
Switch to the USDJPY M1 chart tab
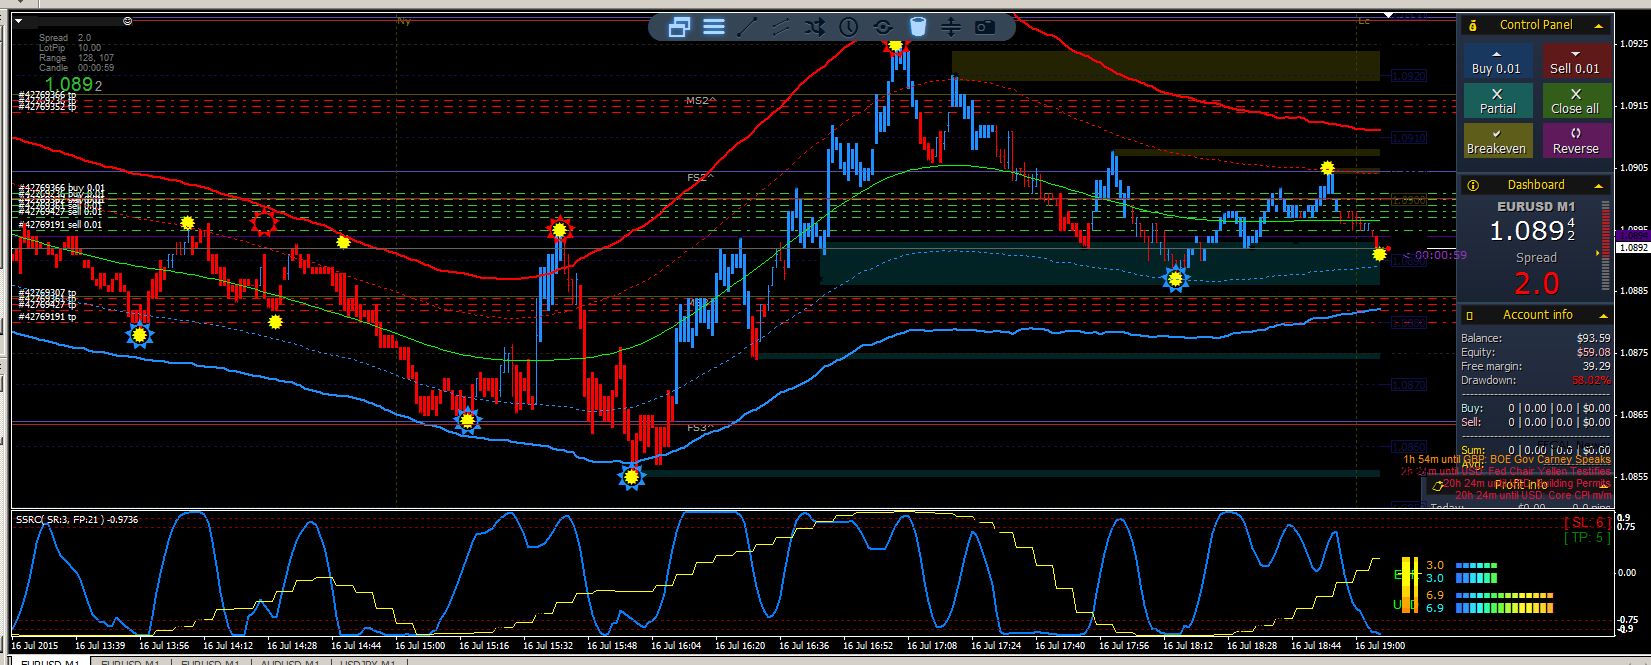[365, 662]
